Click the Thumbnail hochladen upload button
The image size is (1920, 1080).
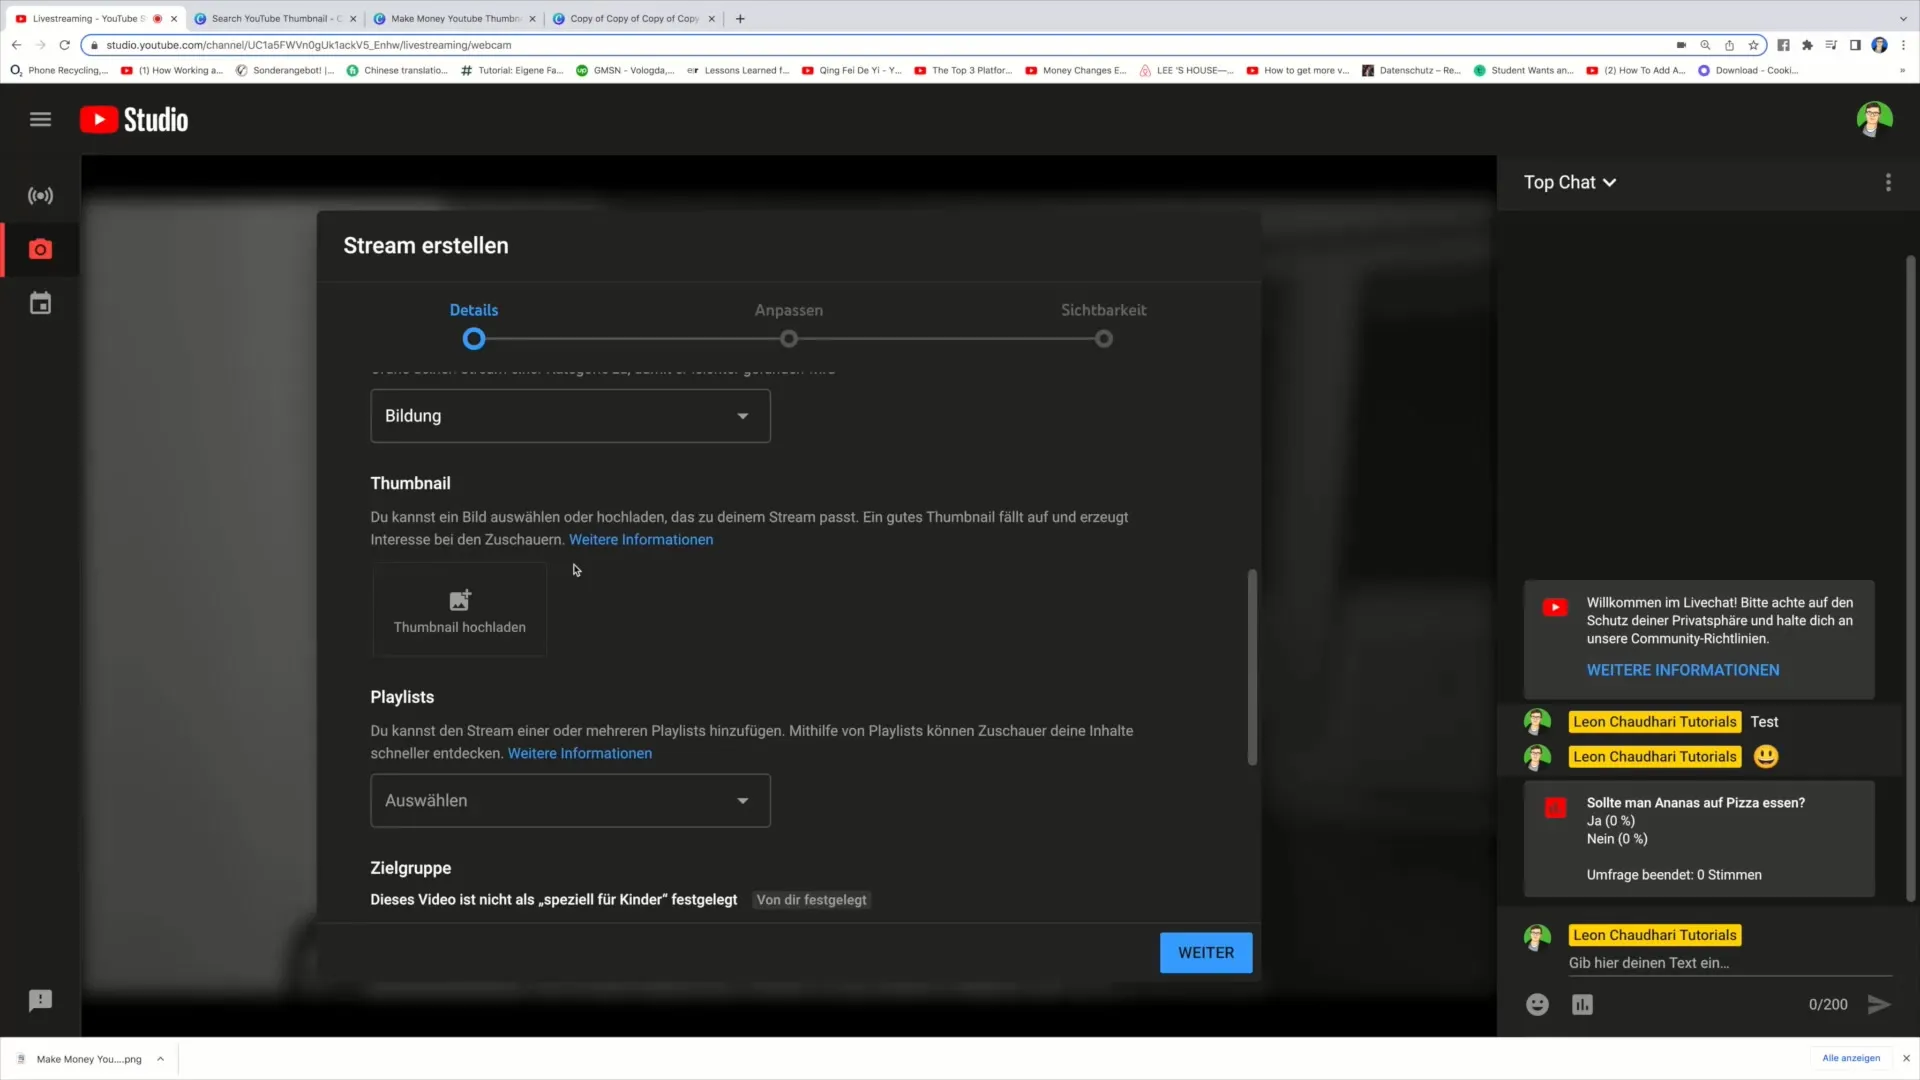[x=459, y=611]
